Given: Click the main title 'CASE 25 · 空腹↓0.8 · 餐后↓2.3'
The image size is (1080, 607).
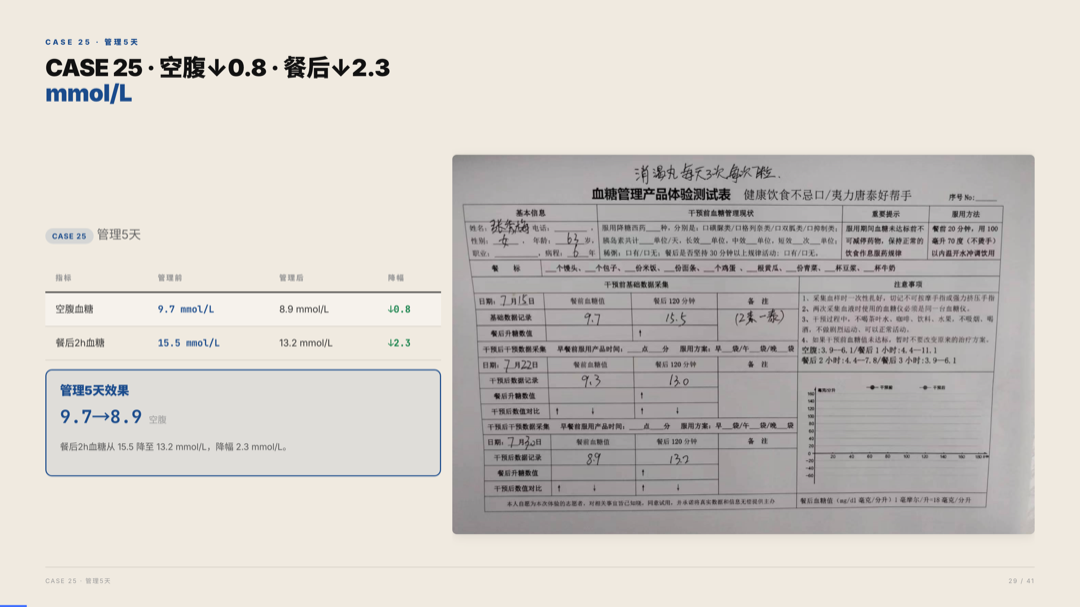Looking at the screenshot, I should pos(218,68).
